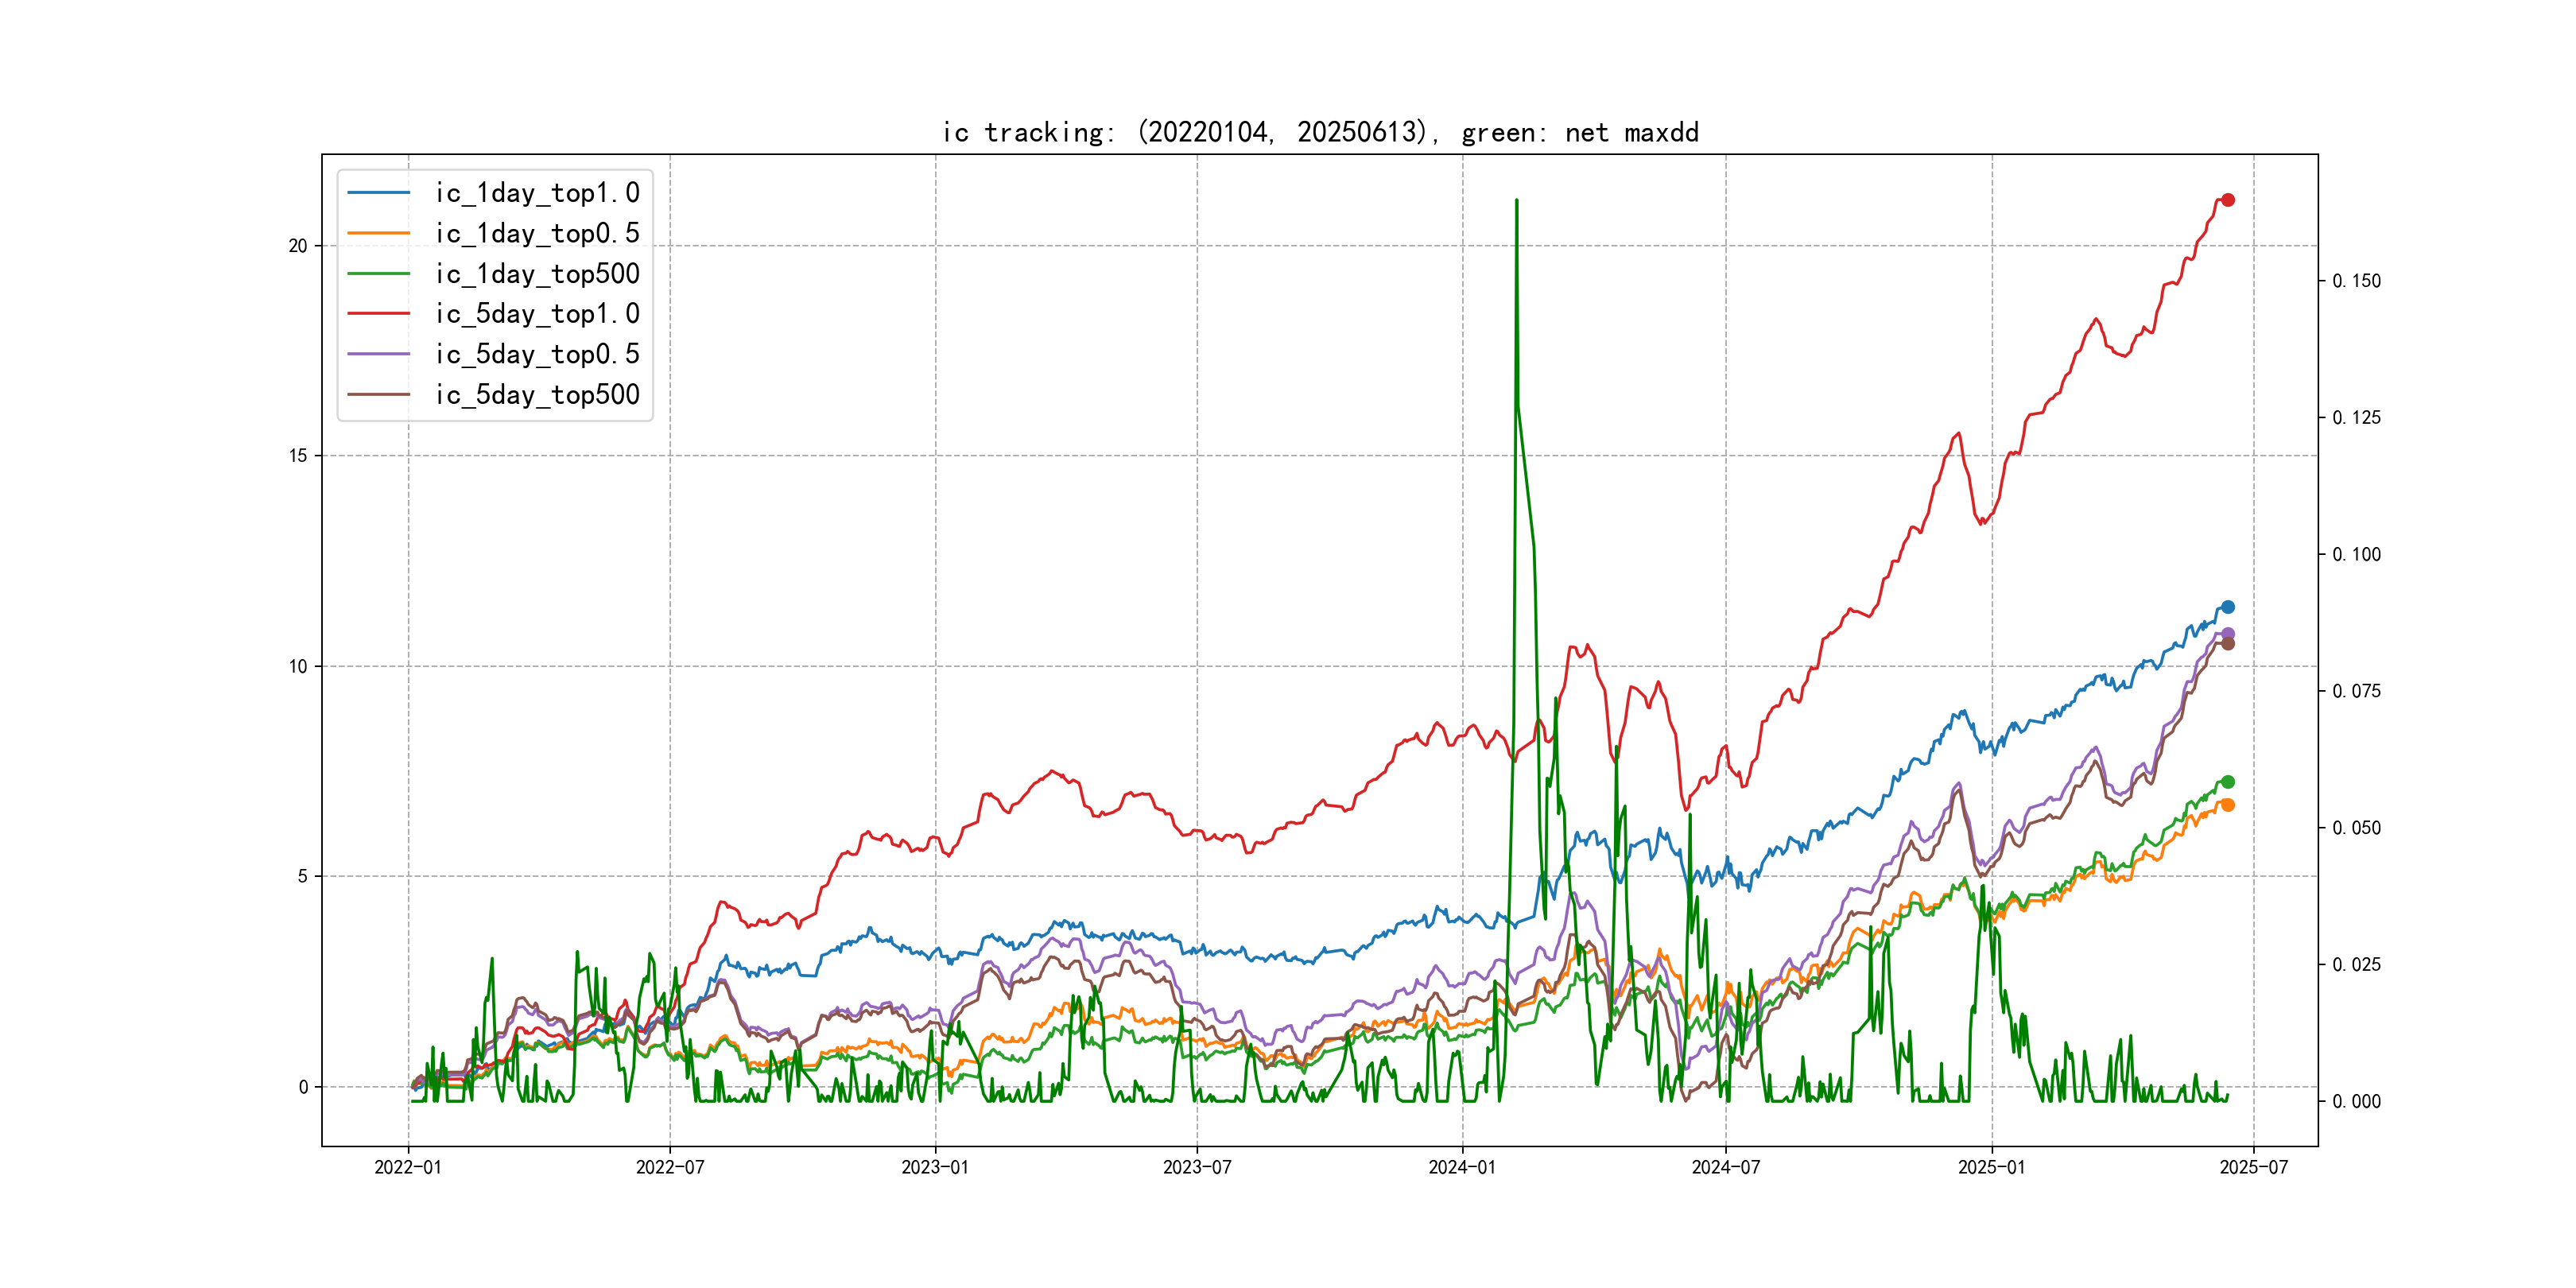The width and height of the screenshot is (2576, 1288).
Task: Click the right axis 0.150 tick label
Action: click(2356, 281)
